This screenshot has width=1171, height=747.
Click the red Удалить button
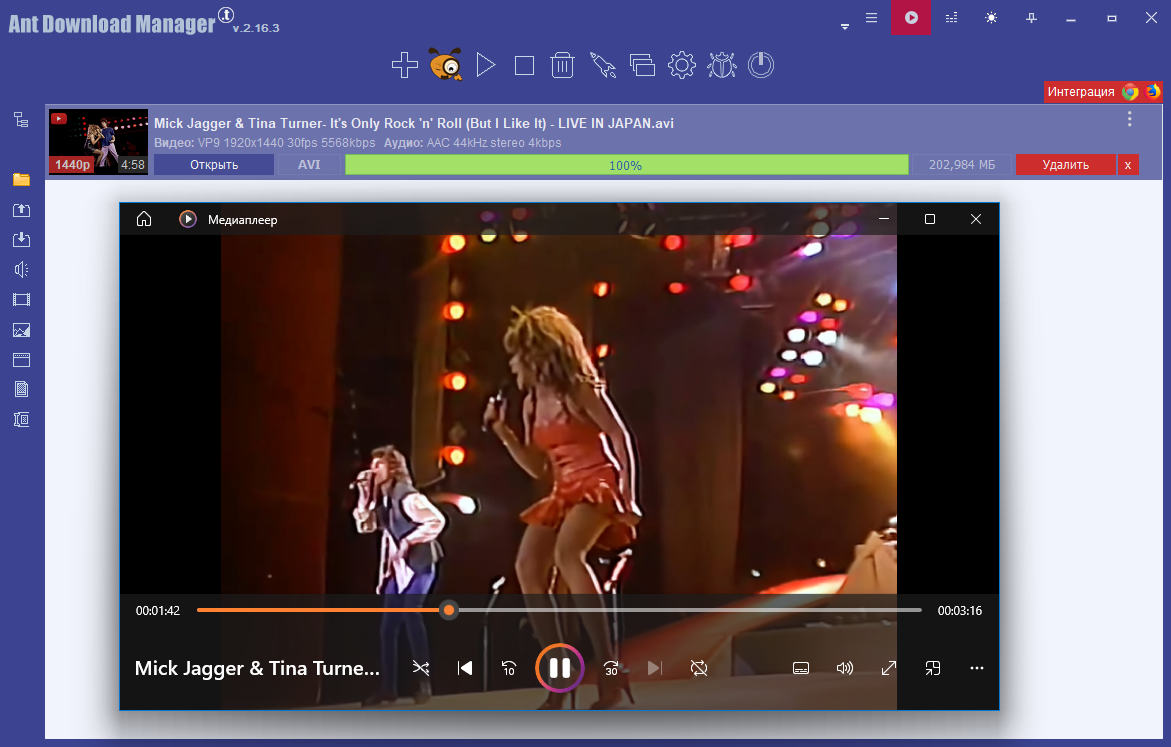click(x=1064, y=165)
